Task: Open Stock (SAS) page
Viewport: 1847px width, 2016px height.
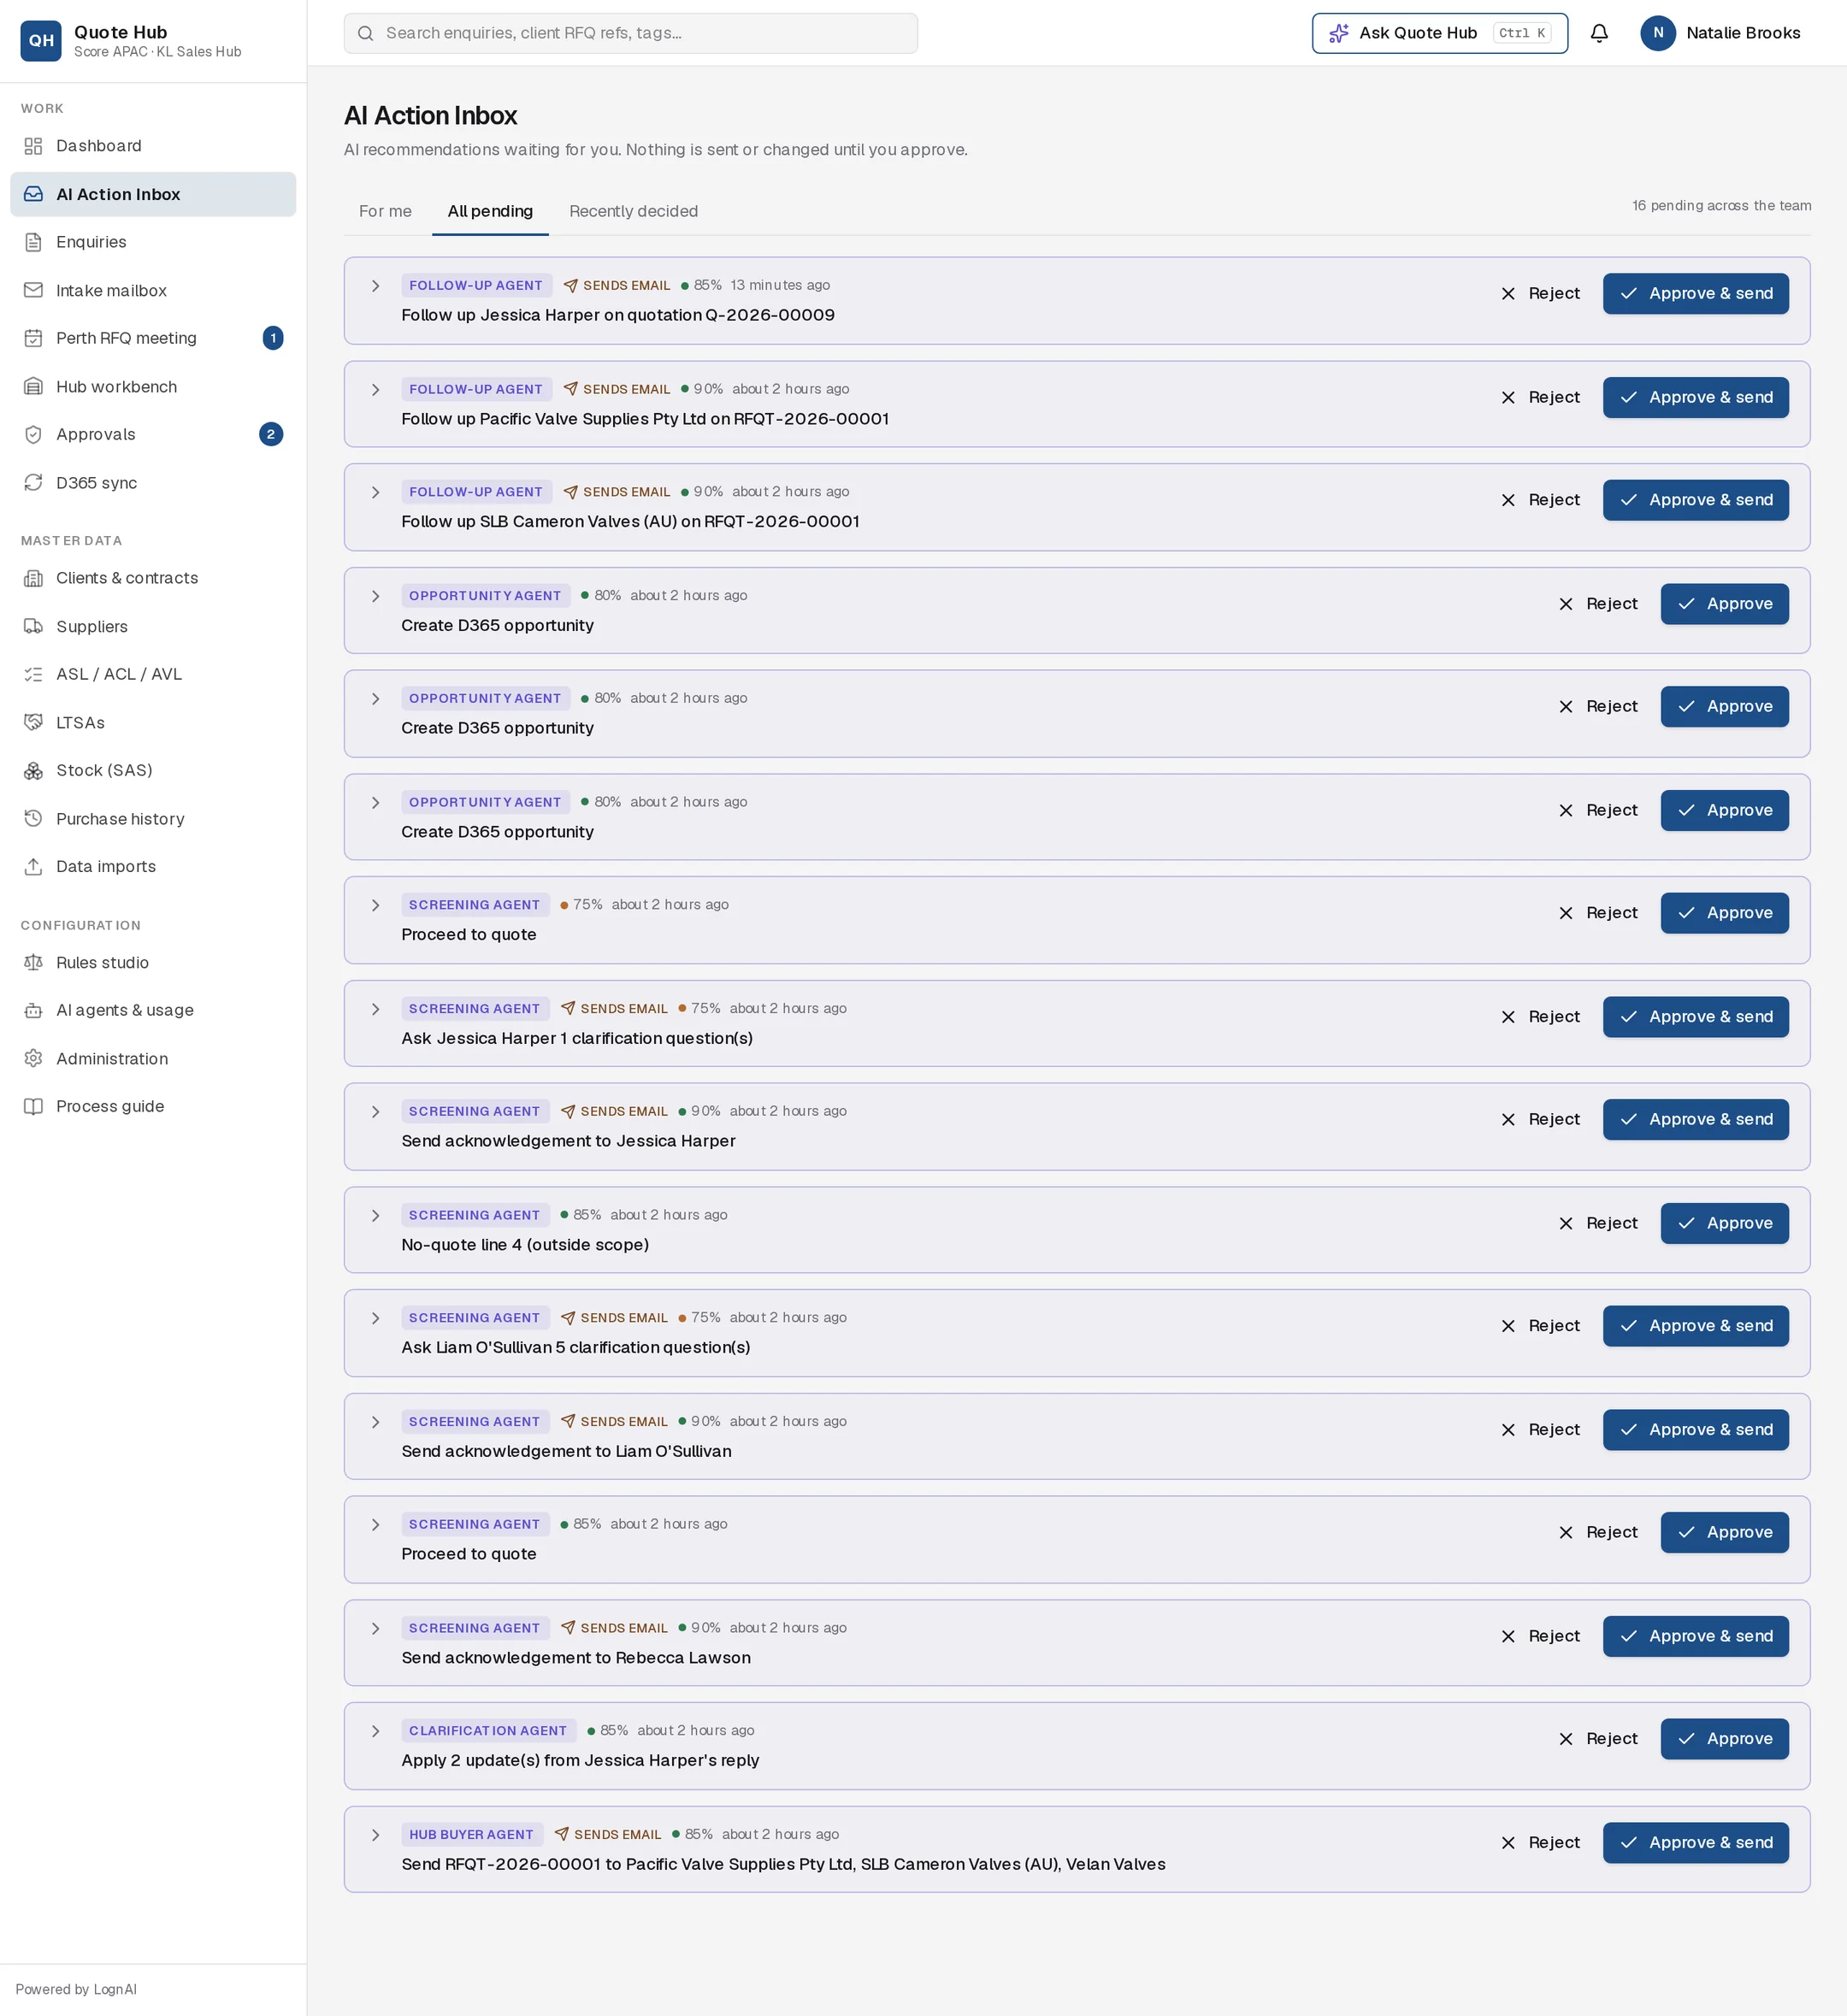Action: (x=153, y=770)
